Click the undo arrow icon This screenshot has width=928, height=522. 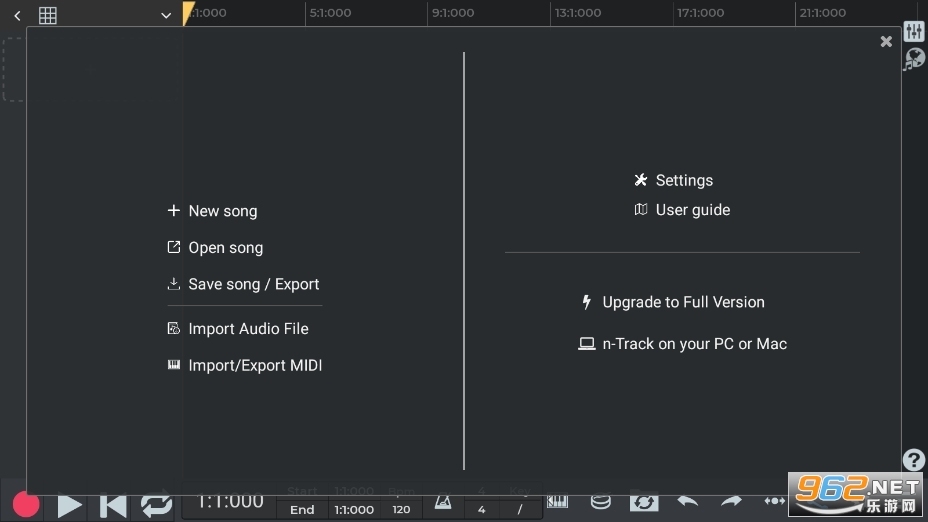687,502
